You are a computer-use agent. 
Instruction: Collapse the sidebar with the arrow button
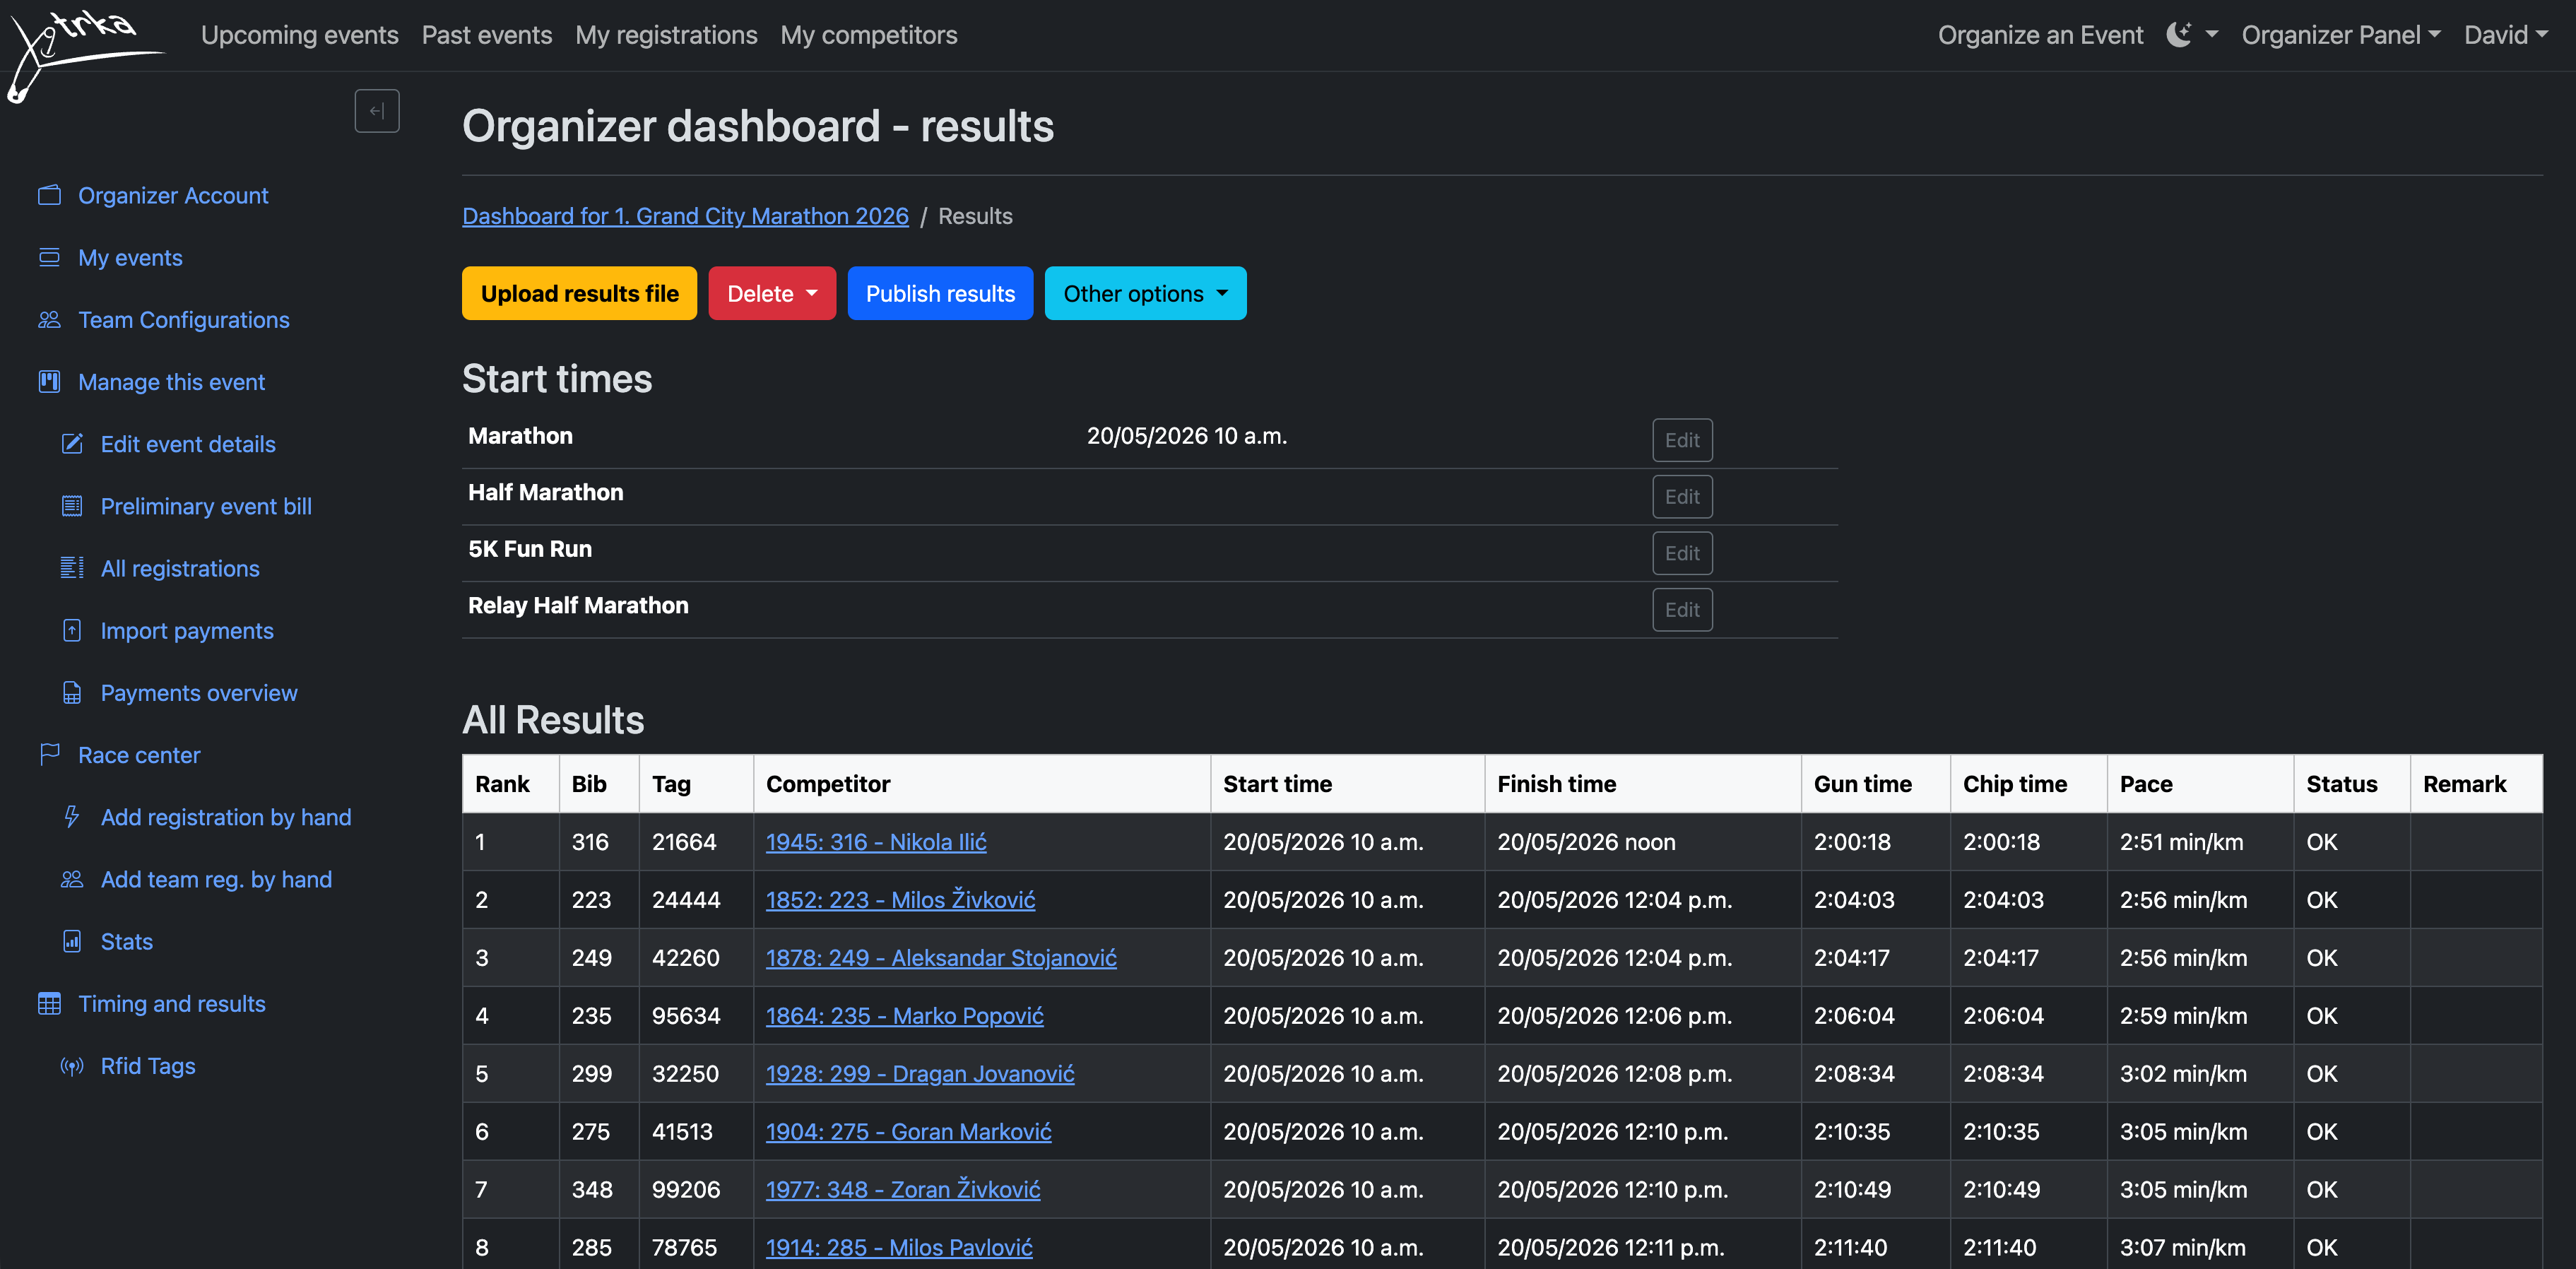pyautogui.click(x=377, y=110)
